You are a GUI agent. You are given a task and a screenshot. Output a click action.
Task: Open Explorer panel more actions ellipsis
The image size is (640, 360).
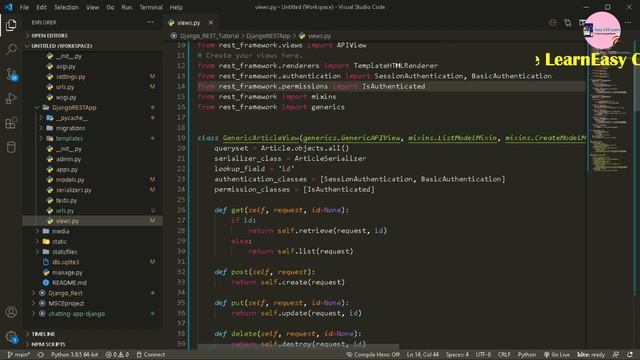(x=151, y=22)
